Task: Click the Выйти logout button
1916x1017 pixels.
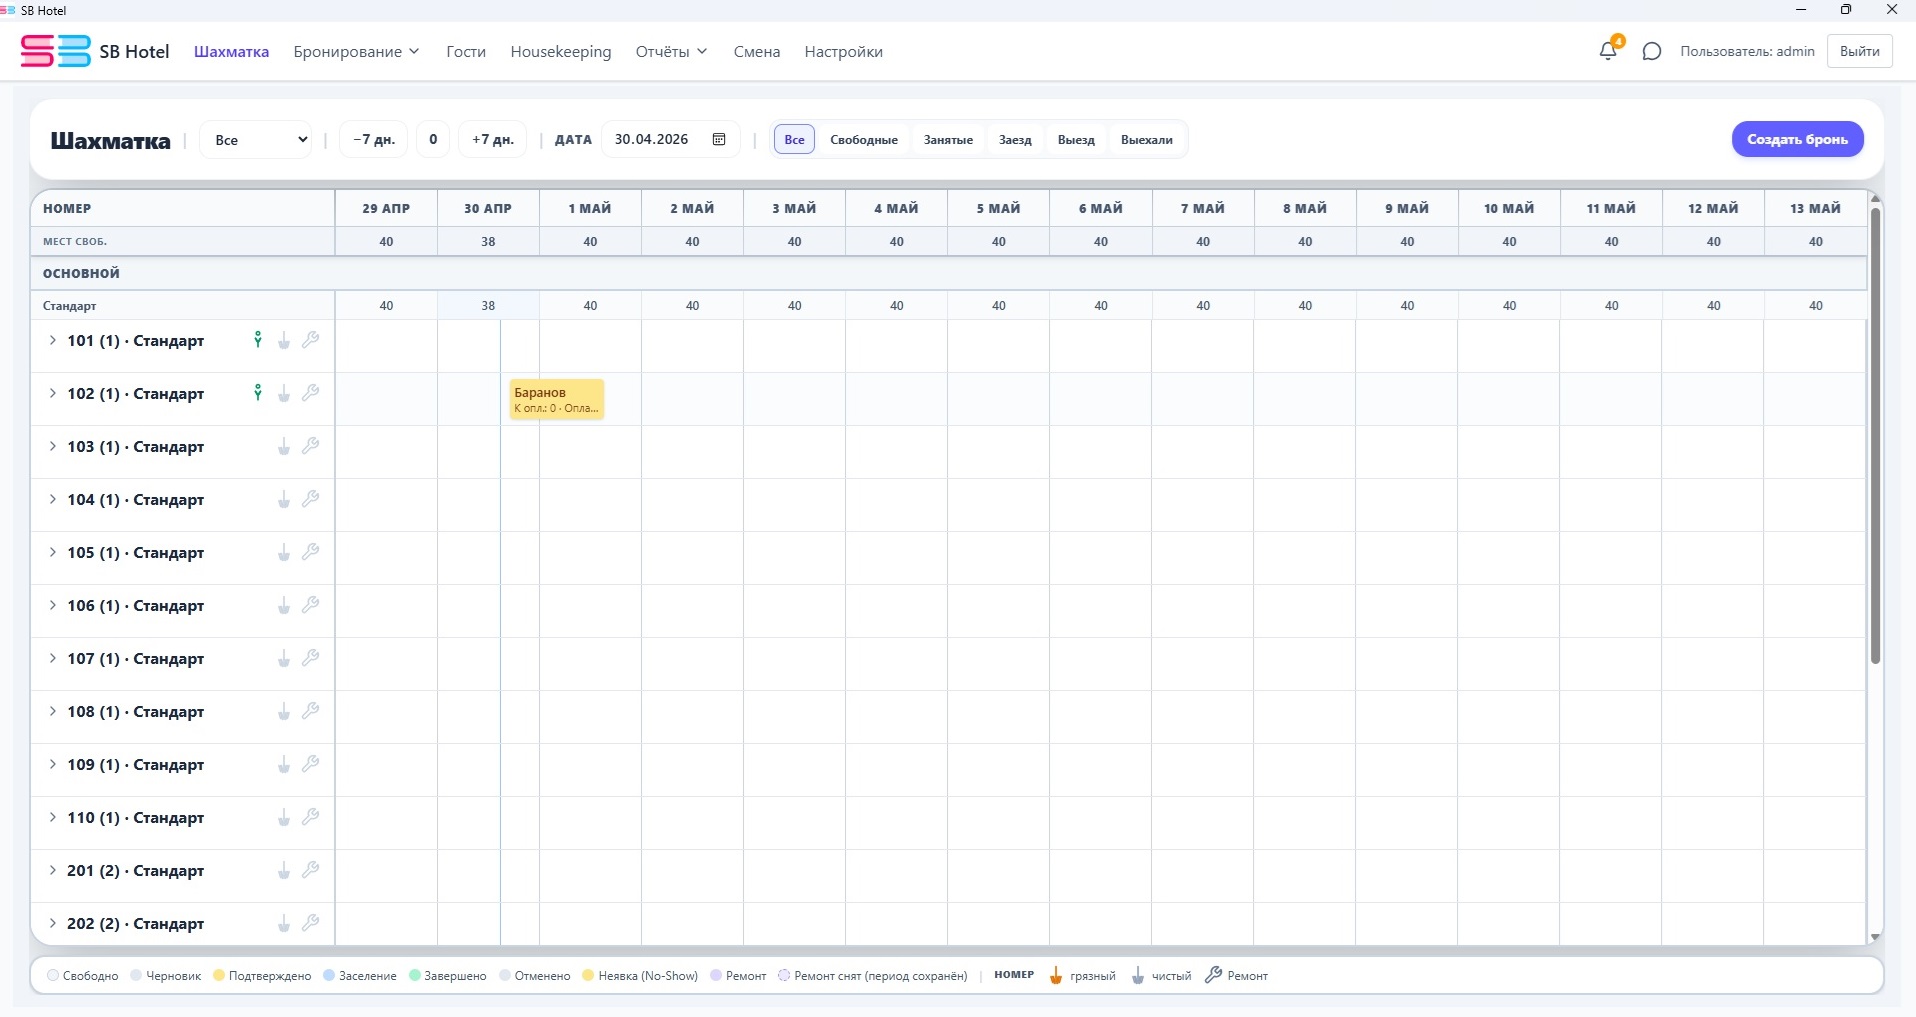Action: coord(1859,51)
